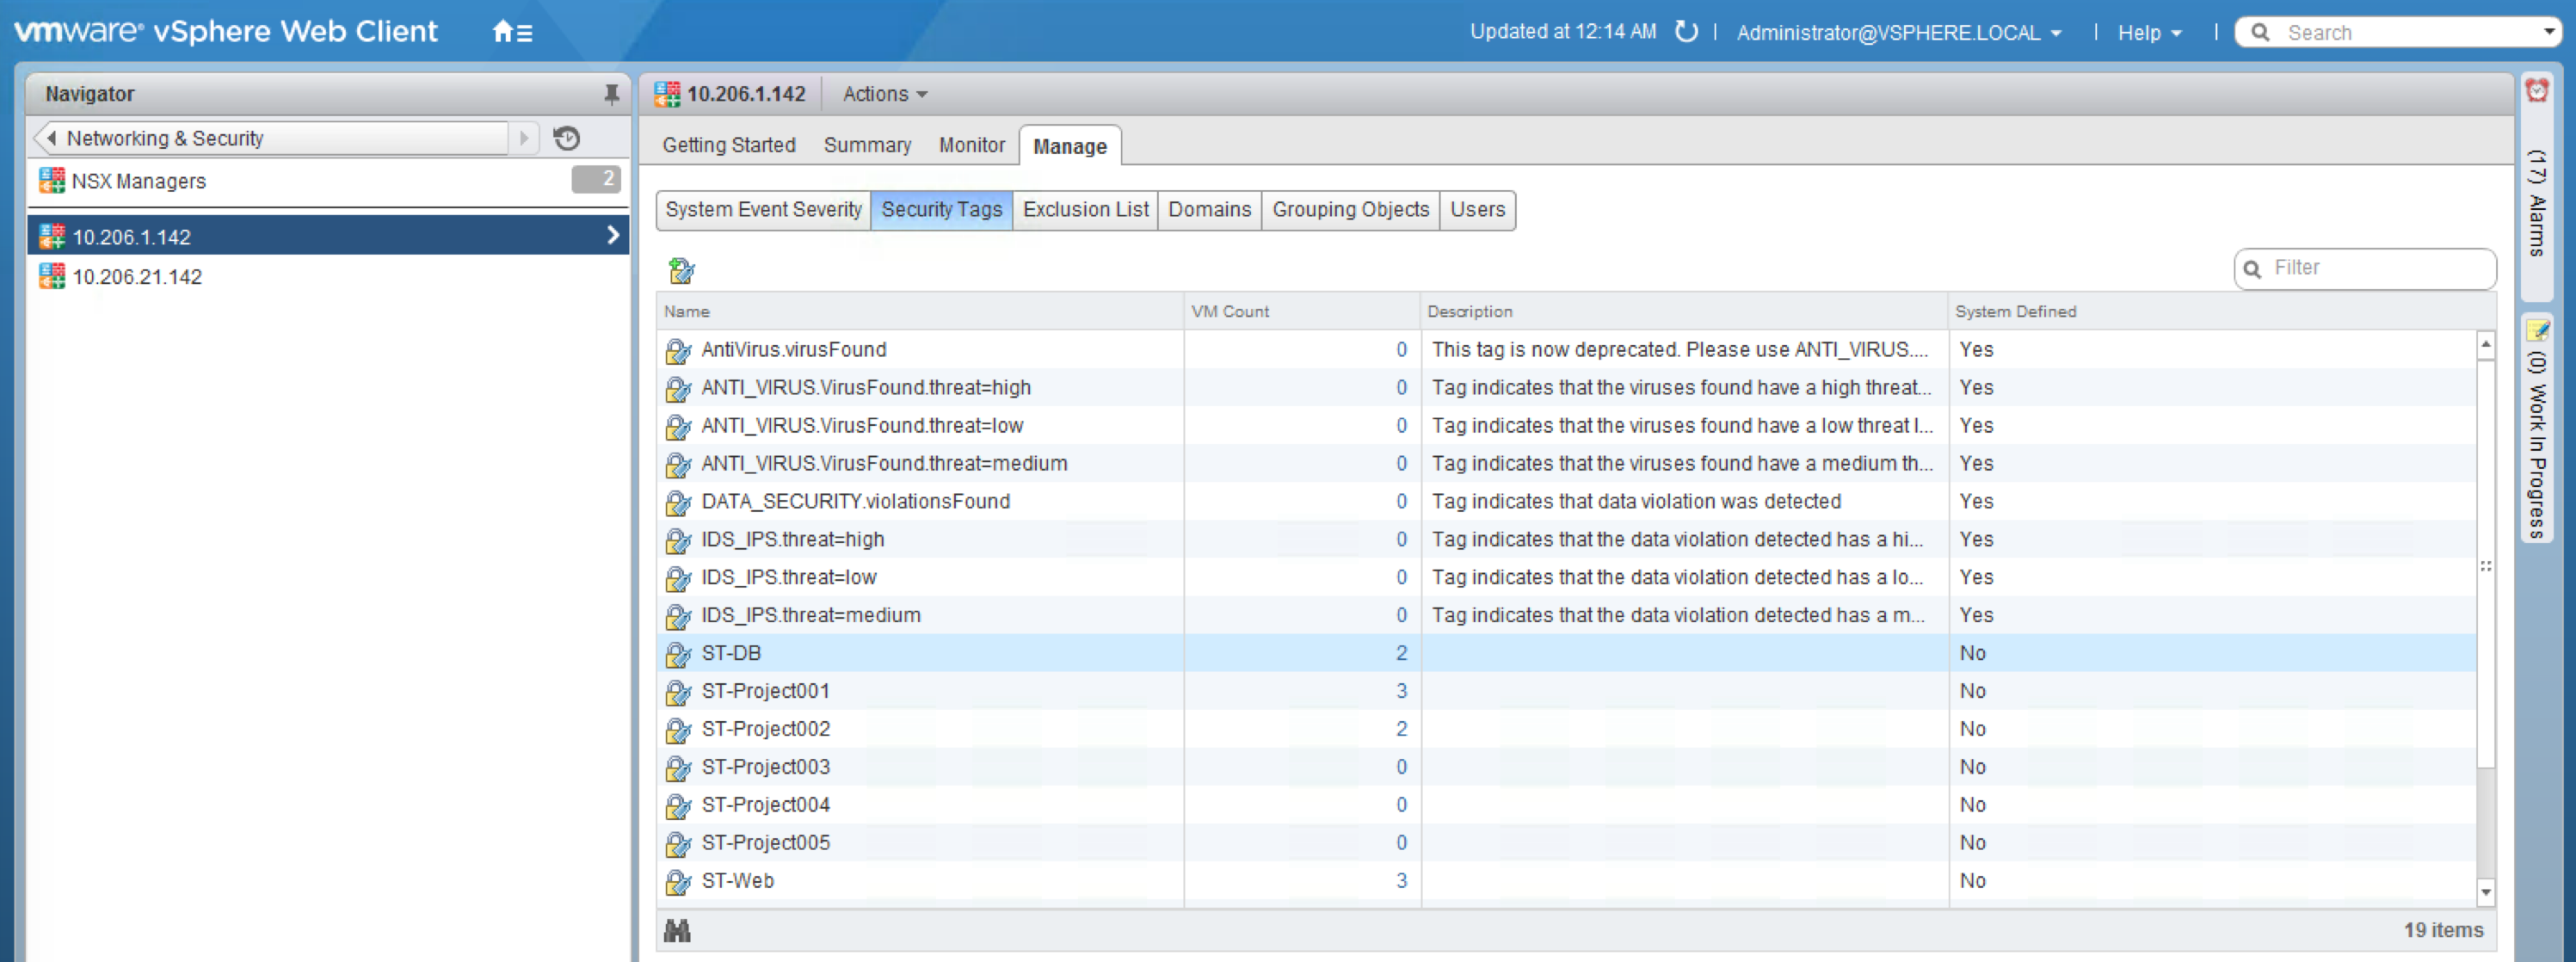Click VM Count 3 for ST-Web
The height and width of the screenshot is (962, 2576).
point(1401,882)
